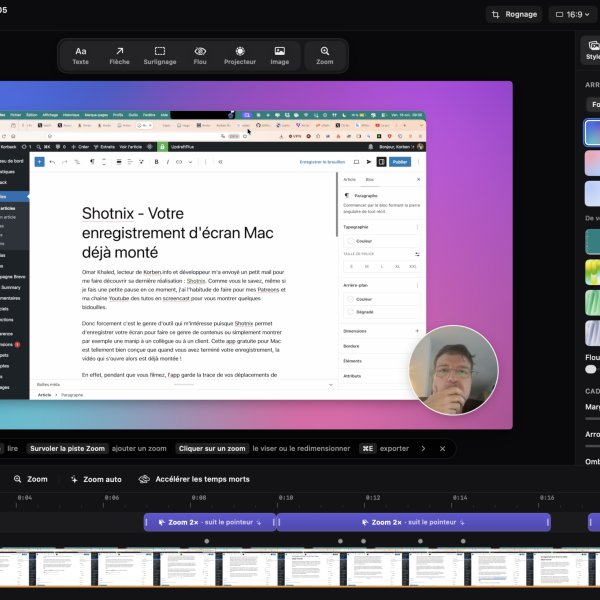
Task: Click Enregistrer le brouillon link
Action: click(x=322, y=162)
